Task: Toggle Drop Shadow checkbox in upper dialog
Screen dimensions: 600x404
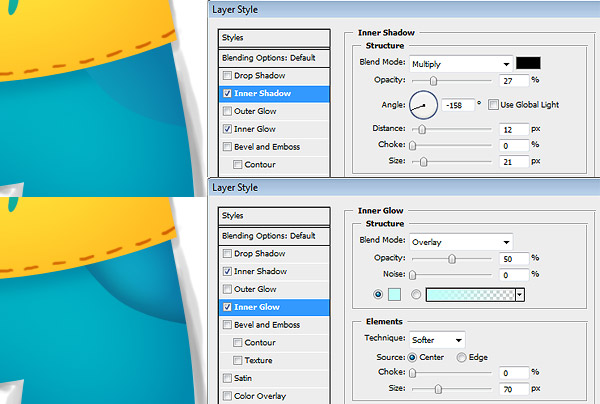Action: tap(227, 75)
